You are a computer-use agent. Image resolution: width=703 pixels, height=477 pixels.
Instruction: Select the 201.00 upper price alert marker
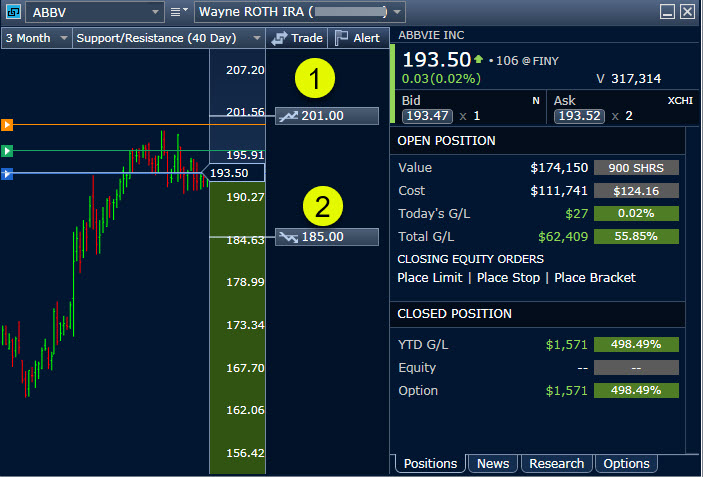tap(326, 116)
